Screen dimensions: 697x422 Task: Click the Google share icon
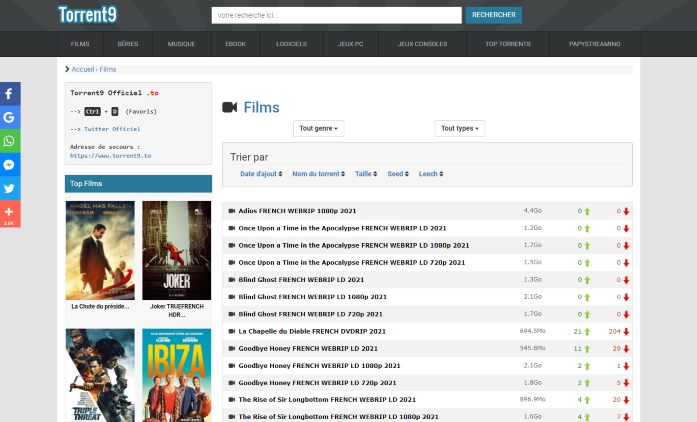tap(9, 117)
